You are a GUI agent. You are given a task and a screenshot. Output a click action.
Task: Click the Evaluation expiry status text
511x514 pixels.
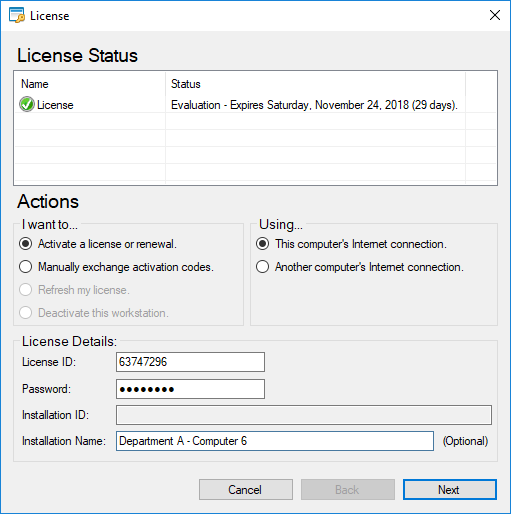click(314, 105)
